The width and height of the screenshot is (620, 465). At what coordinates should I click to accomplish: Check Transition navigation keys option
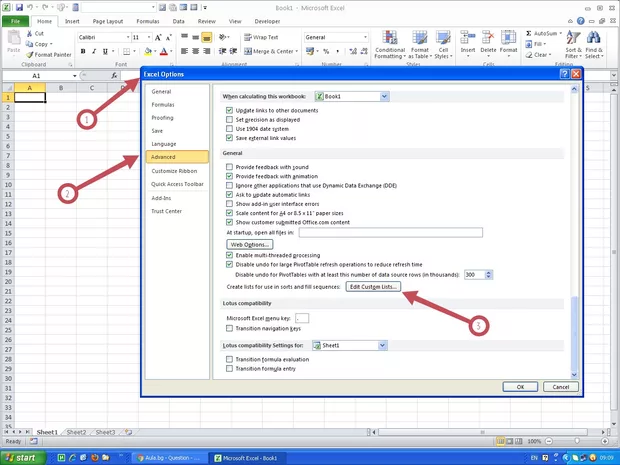(229, 328)
